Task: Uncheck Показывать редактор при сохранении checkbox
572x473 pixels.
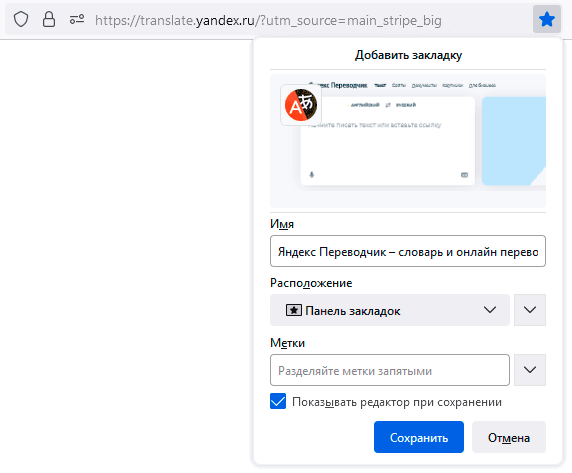Action: point(278,401)
